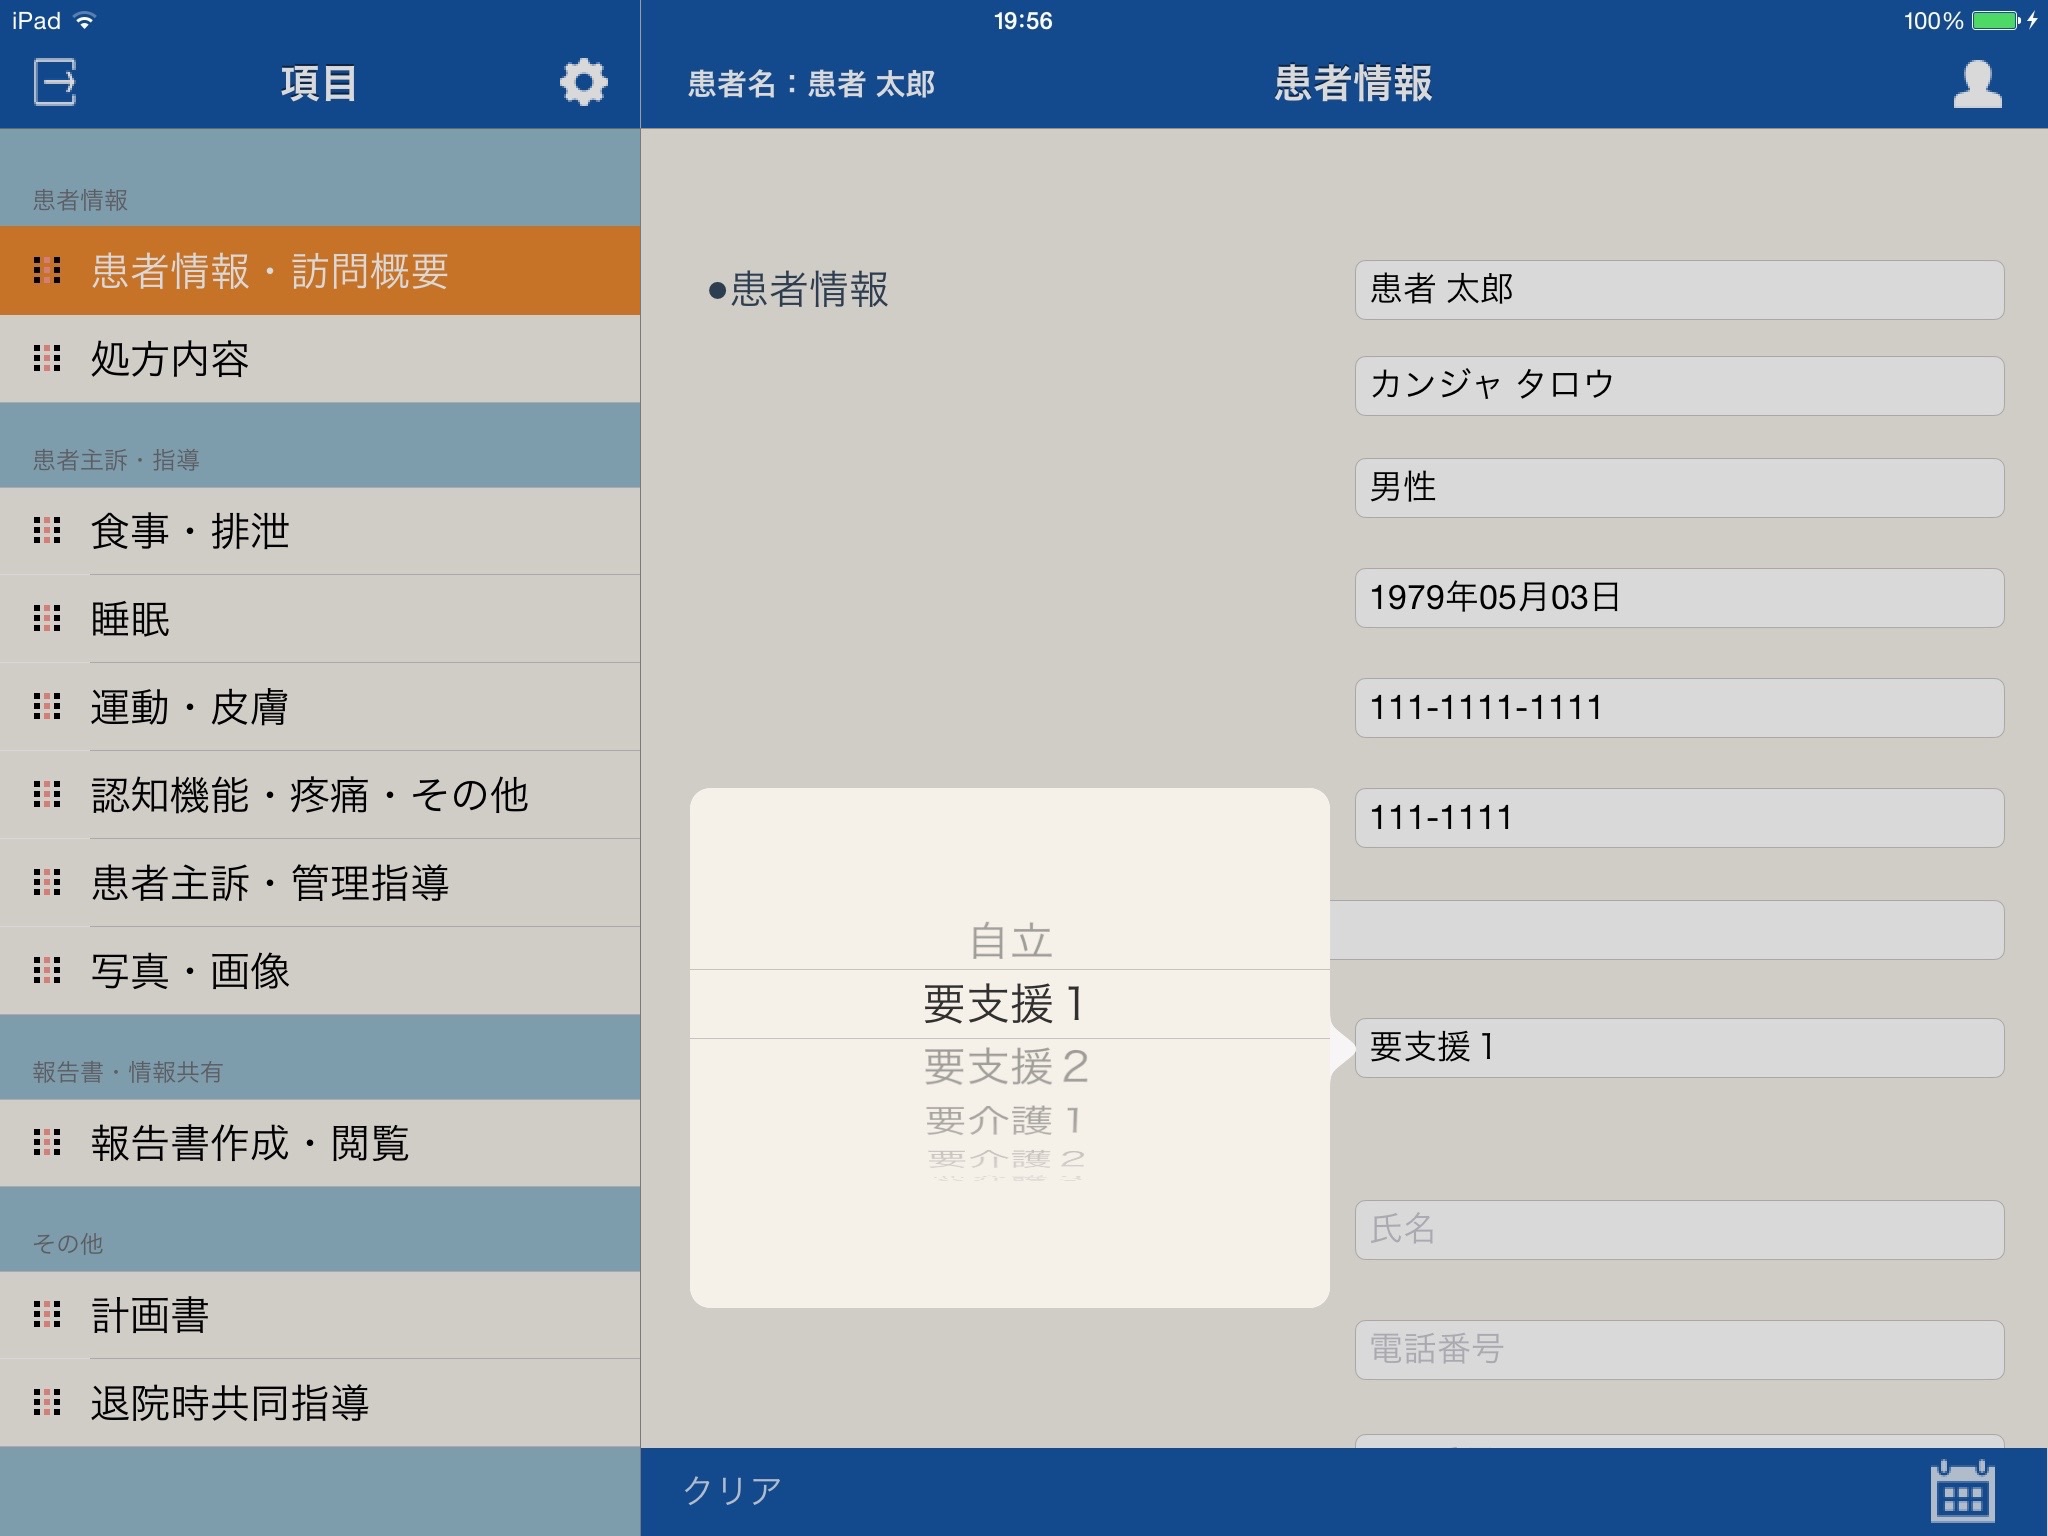Edit the kana field カンジャ タロウ
The width and height of the screenshot is (2048, 1536).
1679,386
